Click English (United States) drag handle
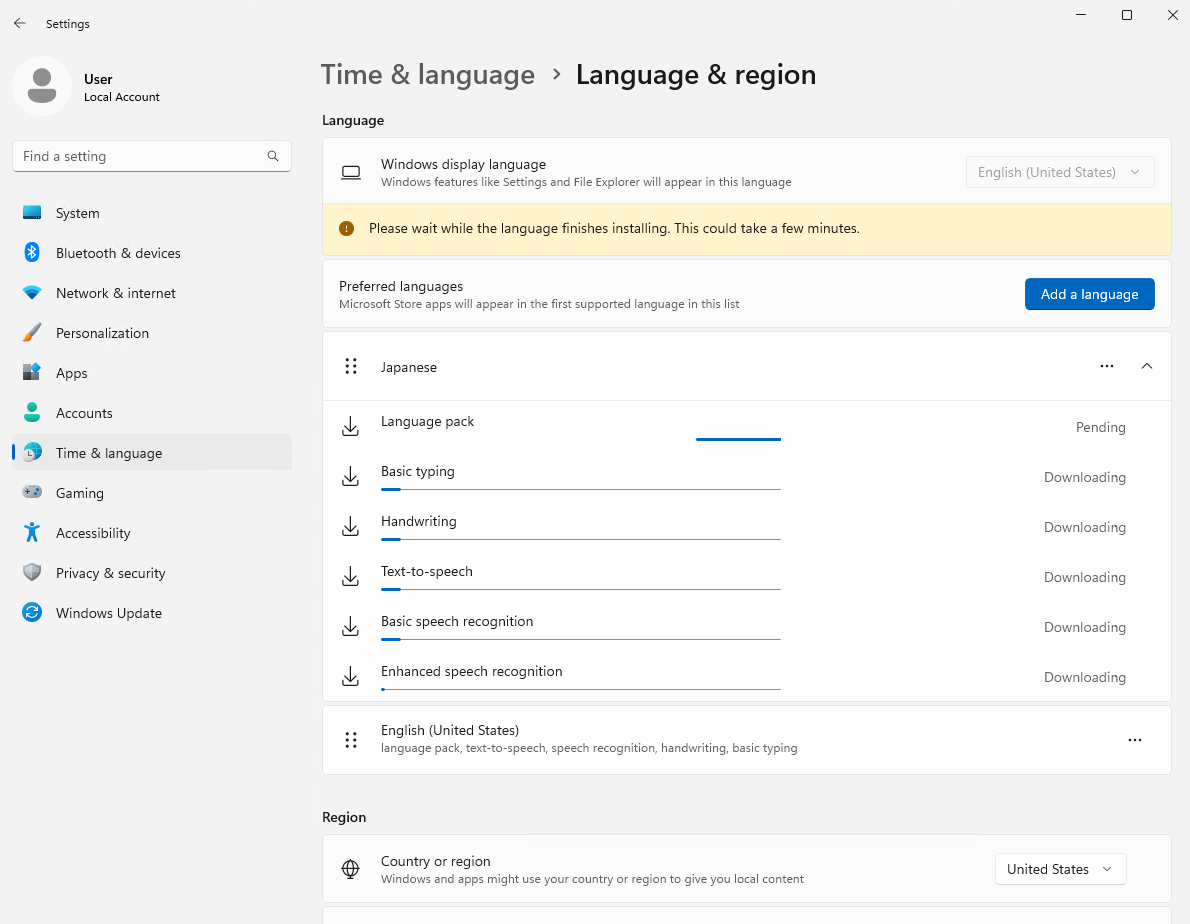1190x924 pixels. pos(351,740)
